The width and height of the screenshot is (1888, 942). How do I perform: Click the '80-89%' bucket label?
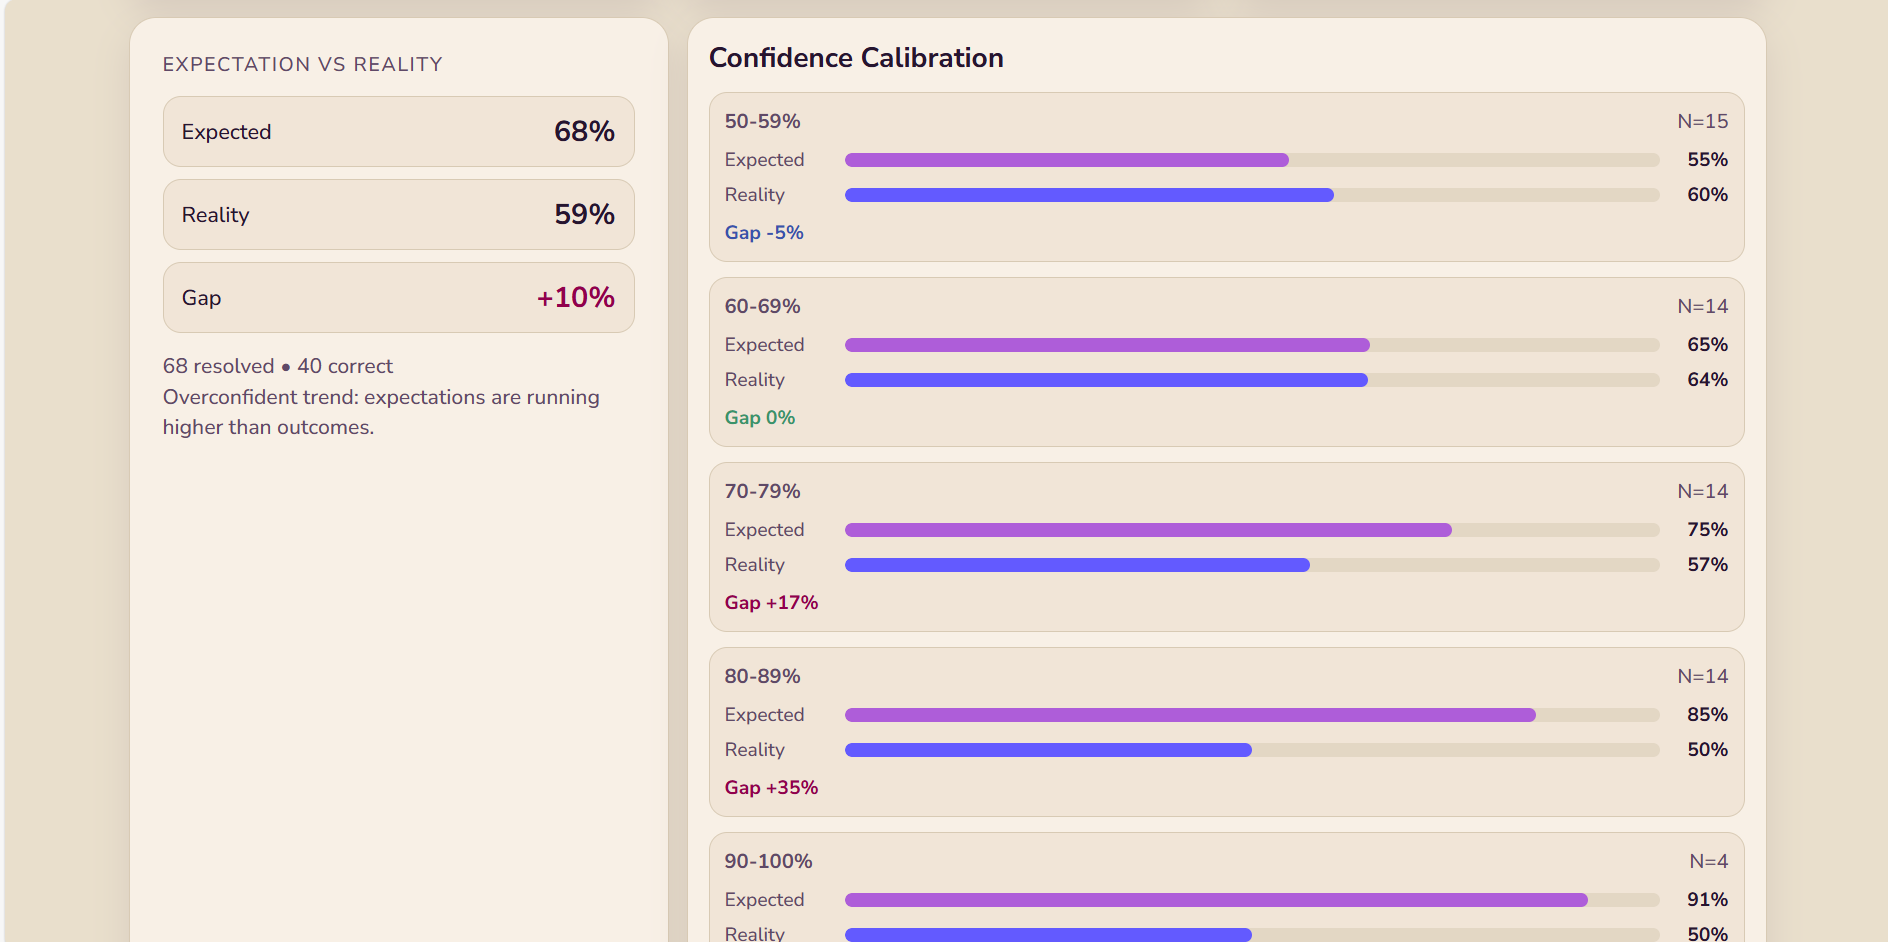[762, 676]
